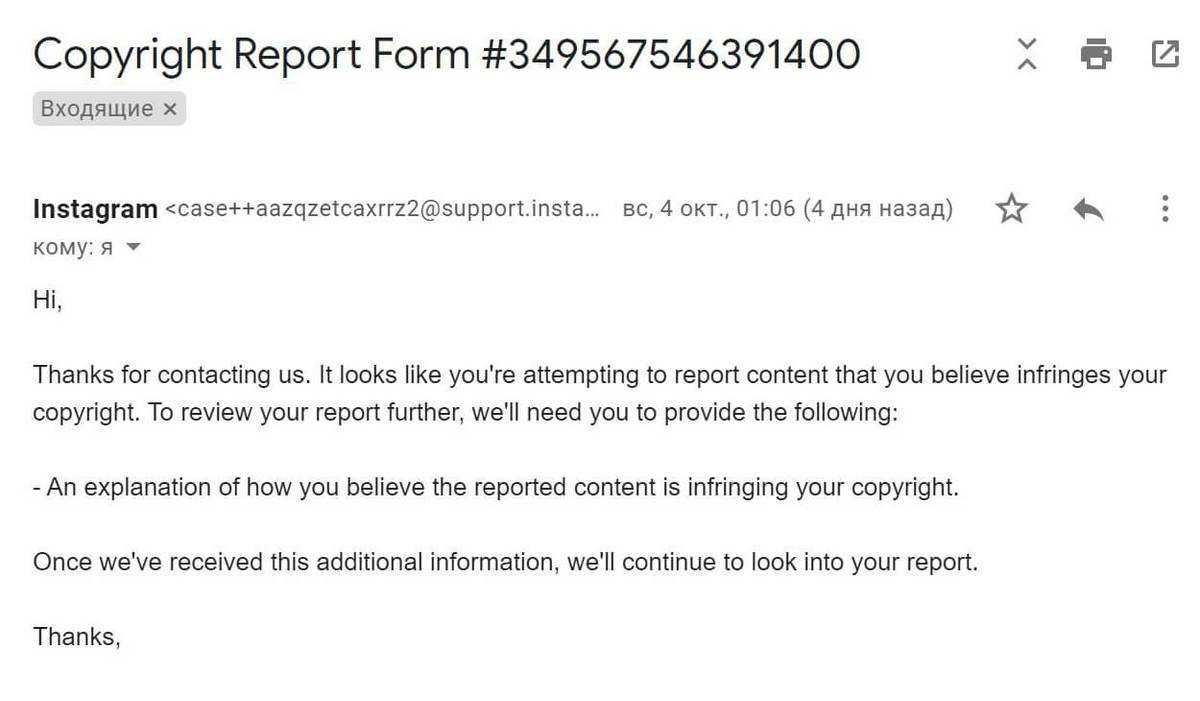Open the email in a new window

point(1165,53)
